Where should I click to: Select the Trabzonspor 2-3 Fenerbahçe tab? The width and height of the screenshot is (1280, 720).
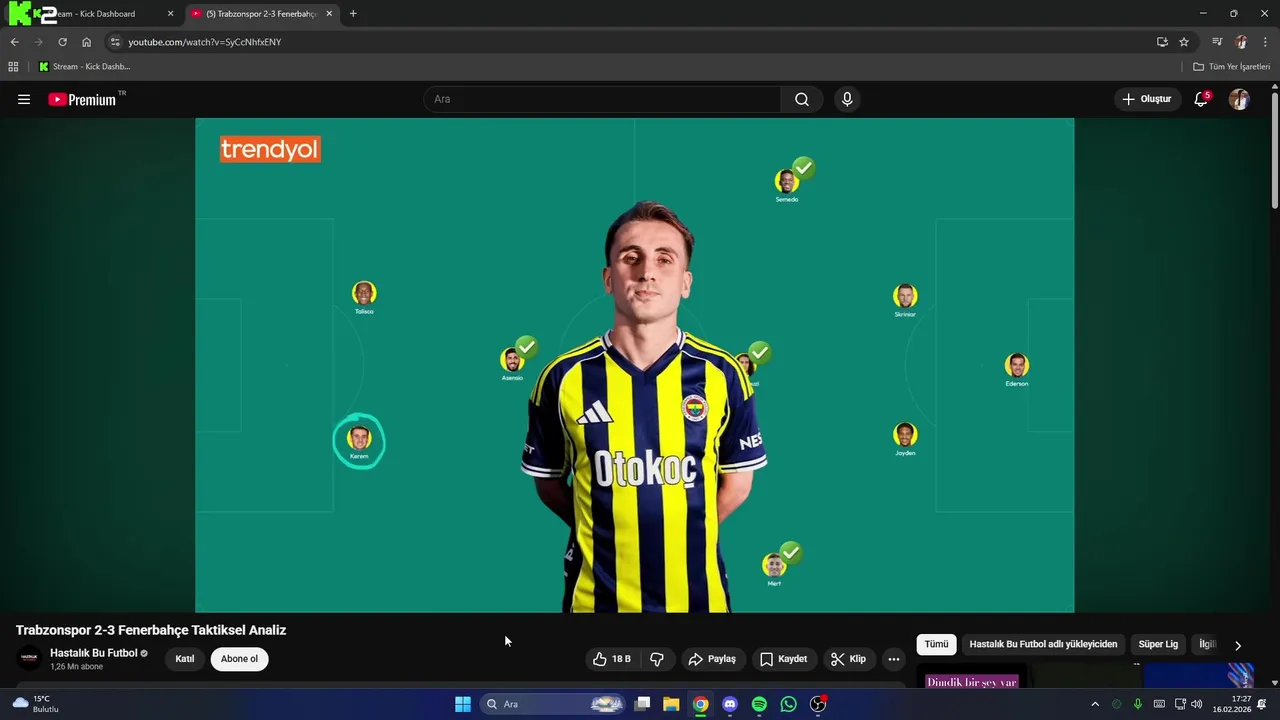point(260,14)
